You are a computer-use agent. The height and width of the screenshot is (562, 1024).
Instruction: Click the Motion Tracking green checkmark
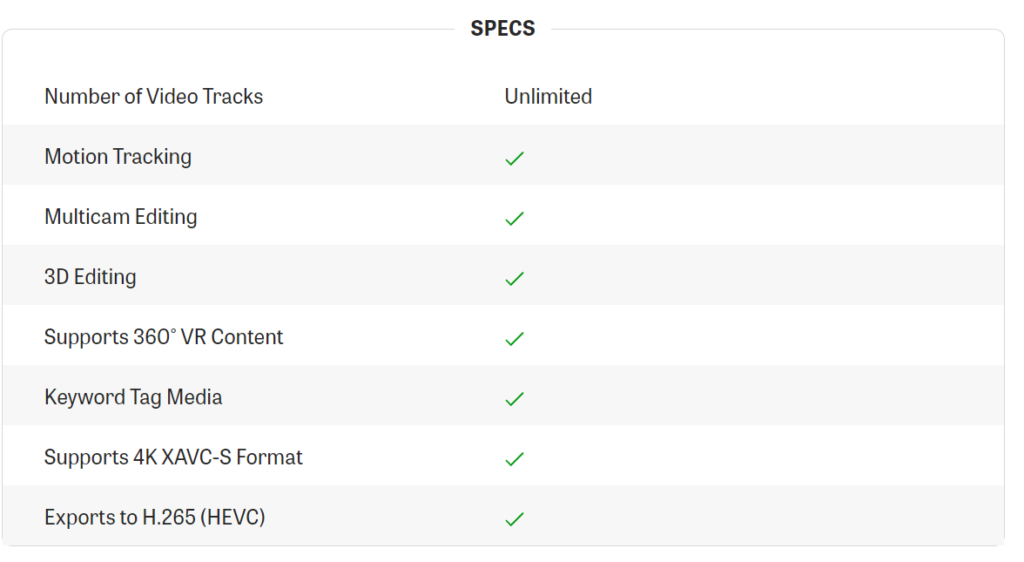coord(515,159)
